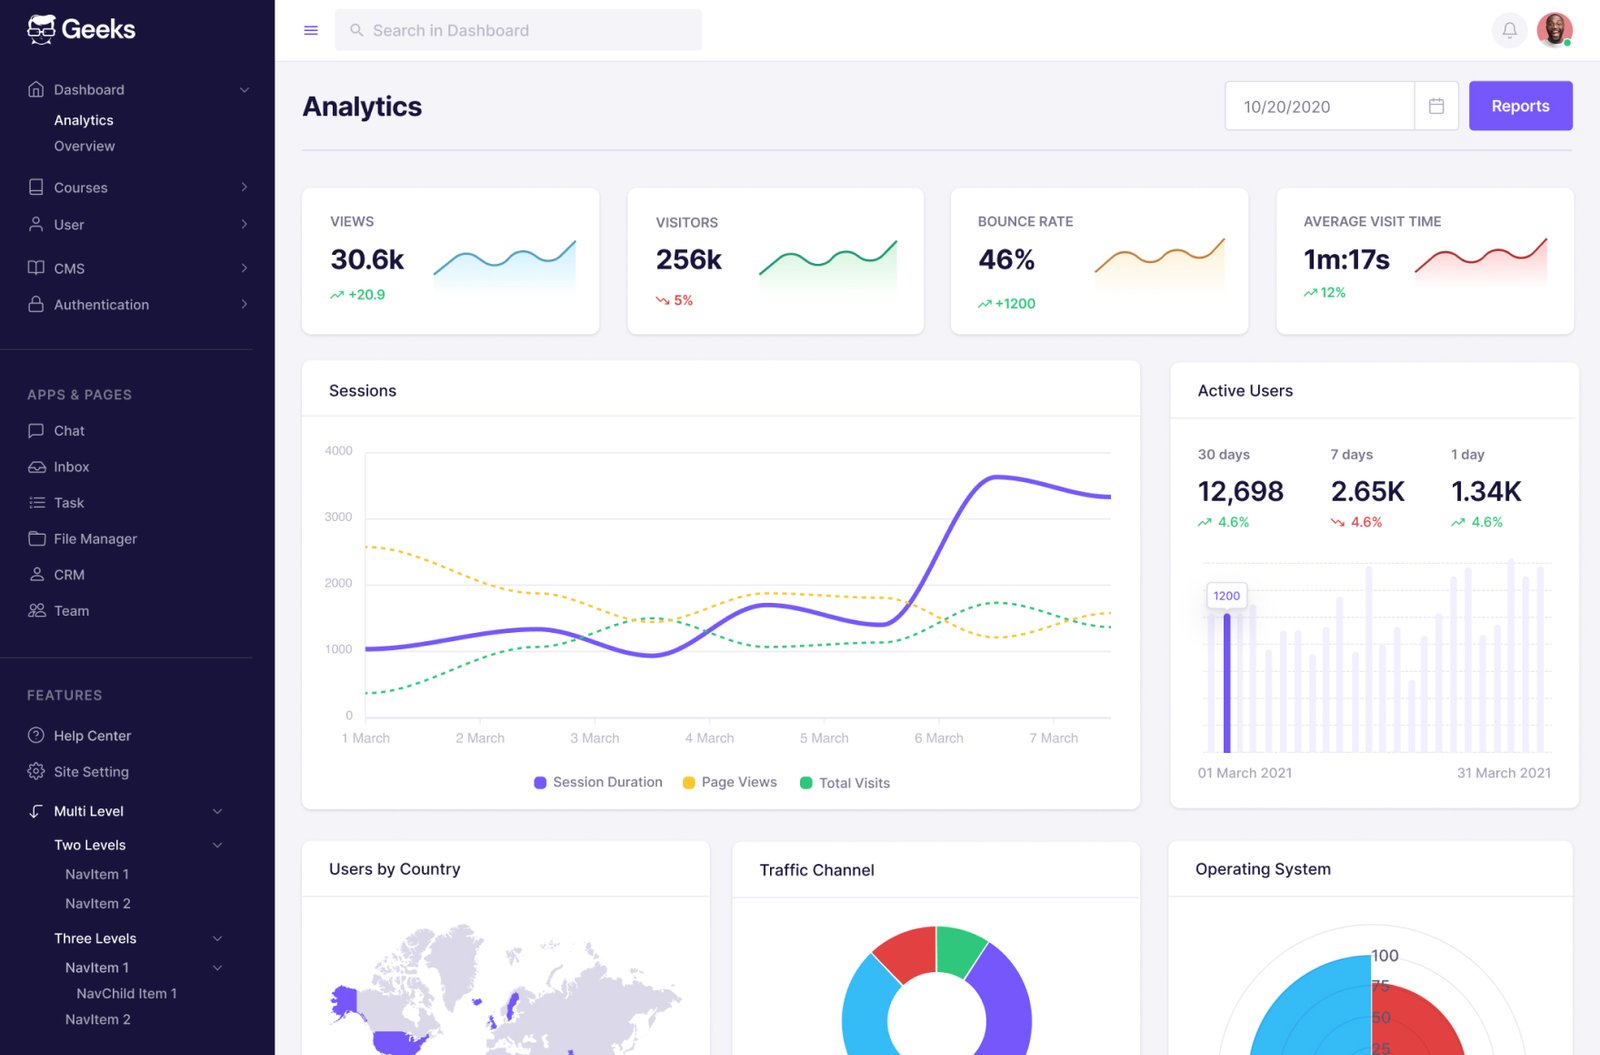Toggle Total Visits legend series
This screenshot has width=1600, height=1055.
coord(845,783)
